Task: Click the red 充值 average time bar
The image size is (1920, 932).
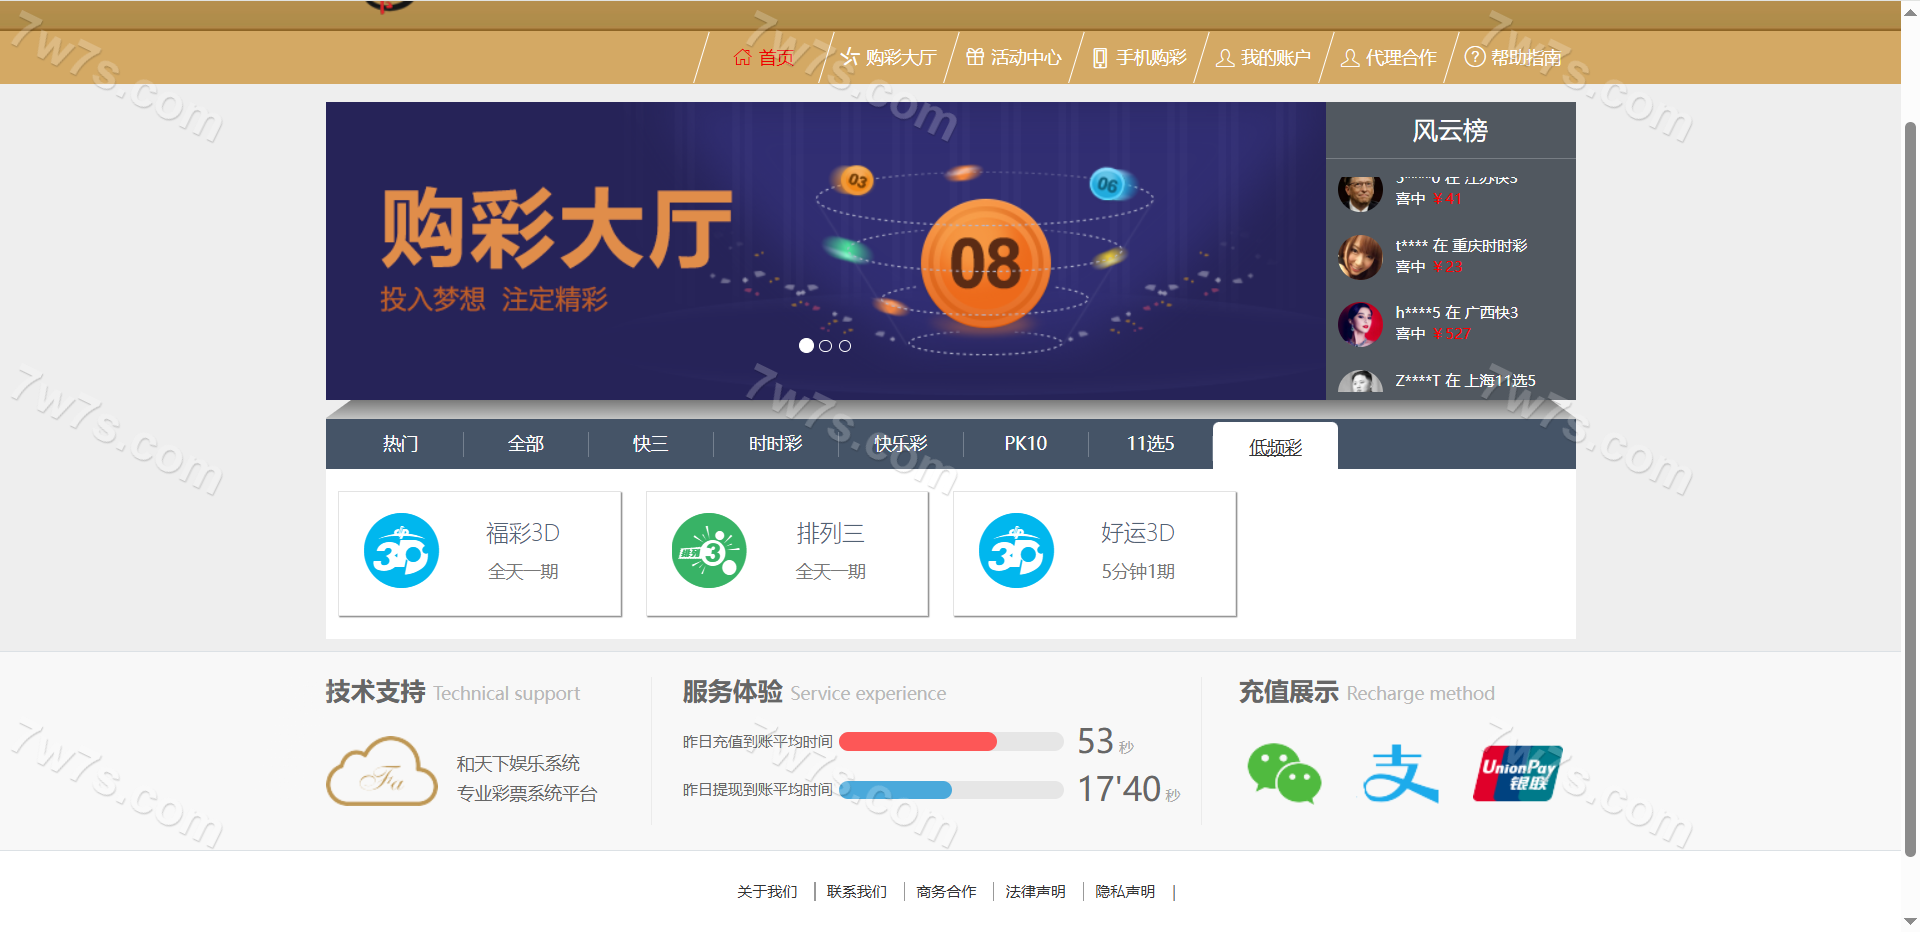Action: (918, 742)
